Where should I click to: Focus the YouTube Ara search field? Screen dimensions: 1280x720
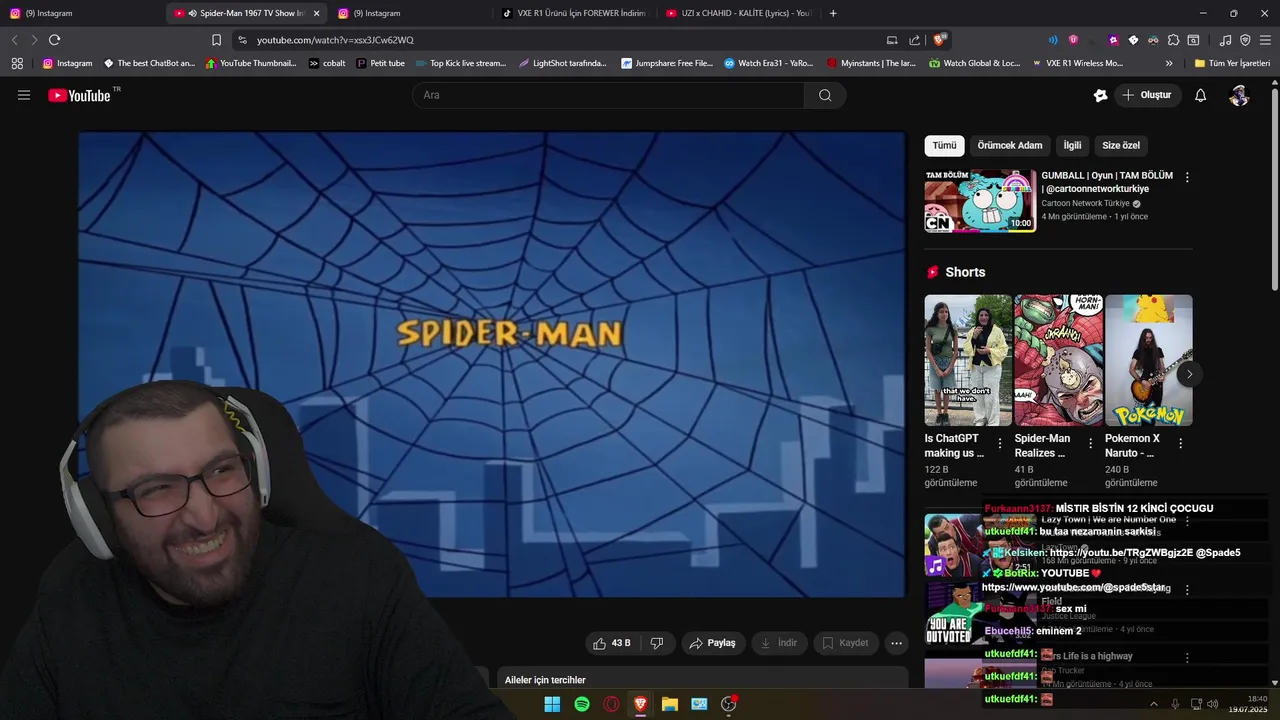point(608,95)
